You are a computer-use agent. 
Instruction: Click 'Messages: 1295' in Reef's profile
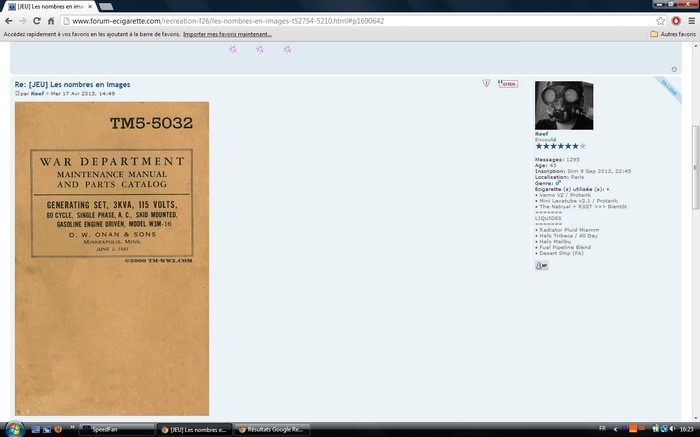[557, 159]
